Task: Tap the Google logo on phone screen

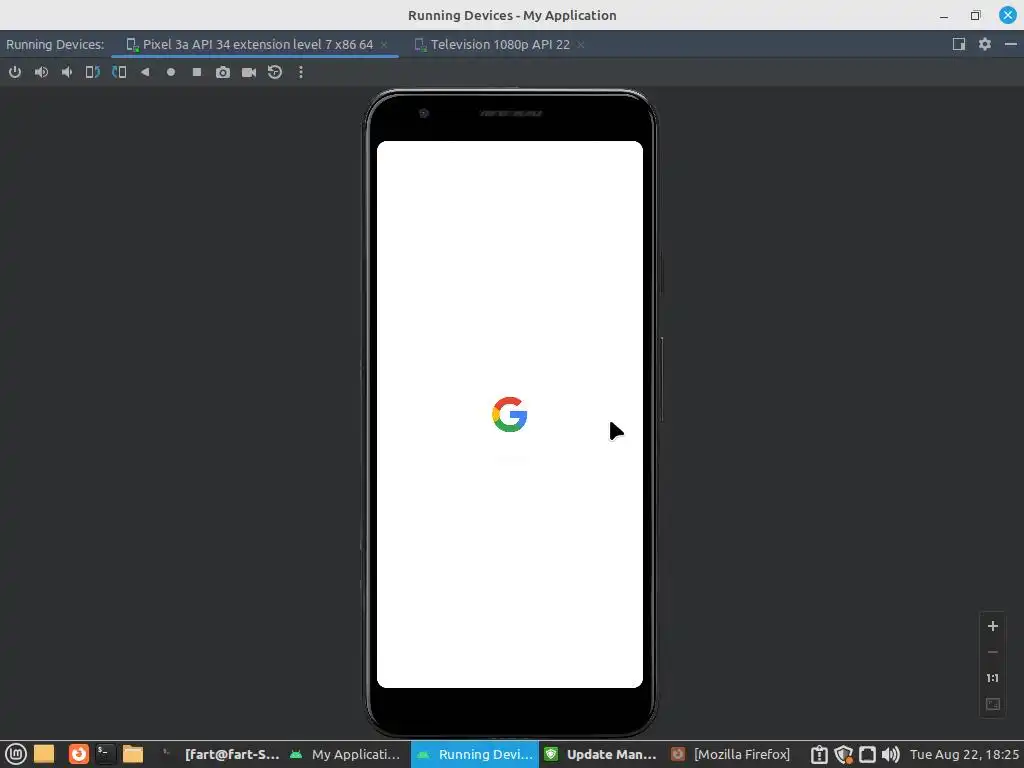Action: click(509, 414)
